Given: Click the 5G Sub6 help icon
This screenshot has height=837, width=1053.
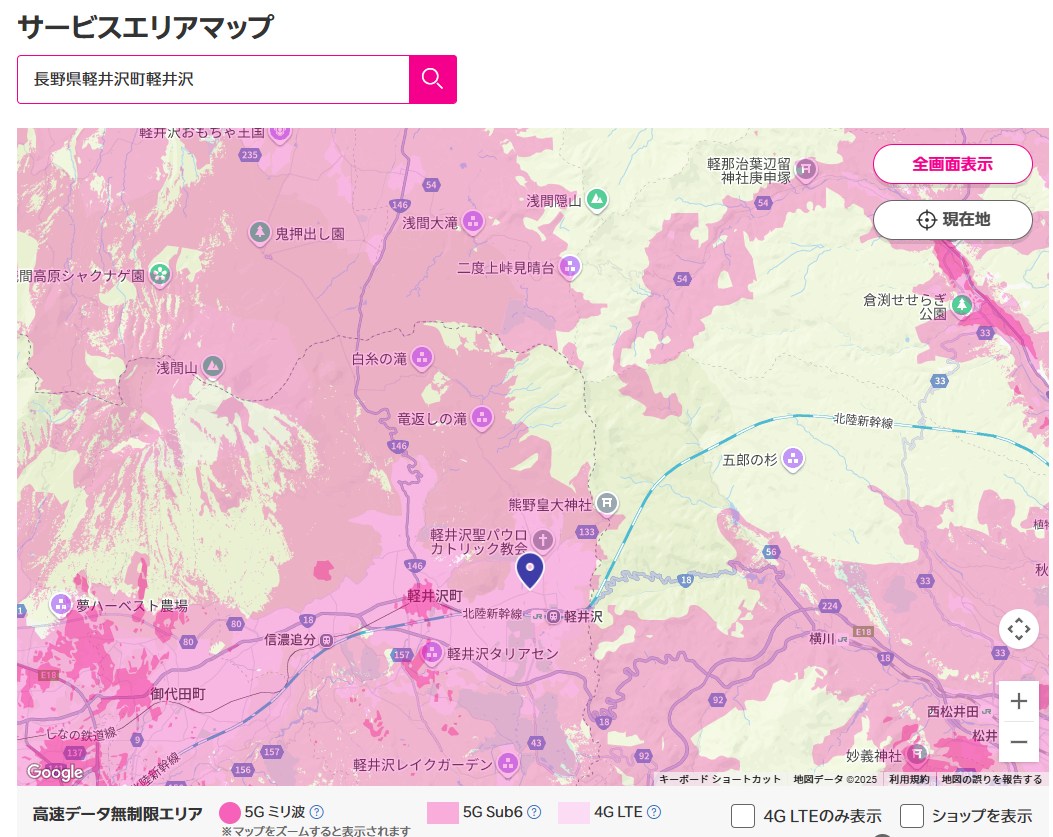Looking at the screenshot, I should point(534,812).
